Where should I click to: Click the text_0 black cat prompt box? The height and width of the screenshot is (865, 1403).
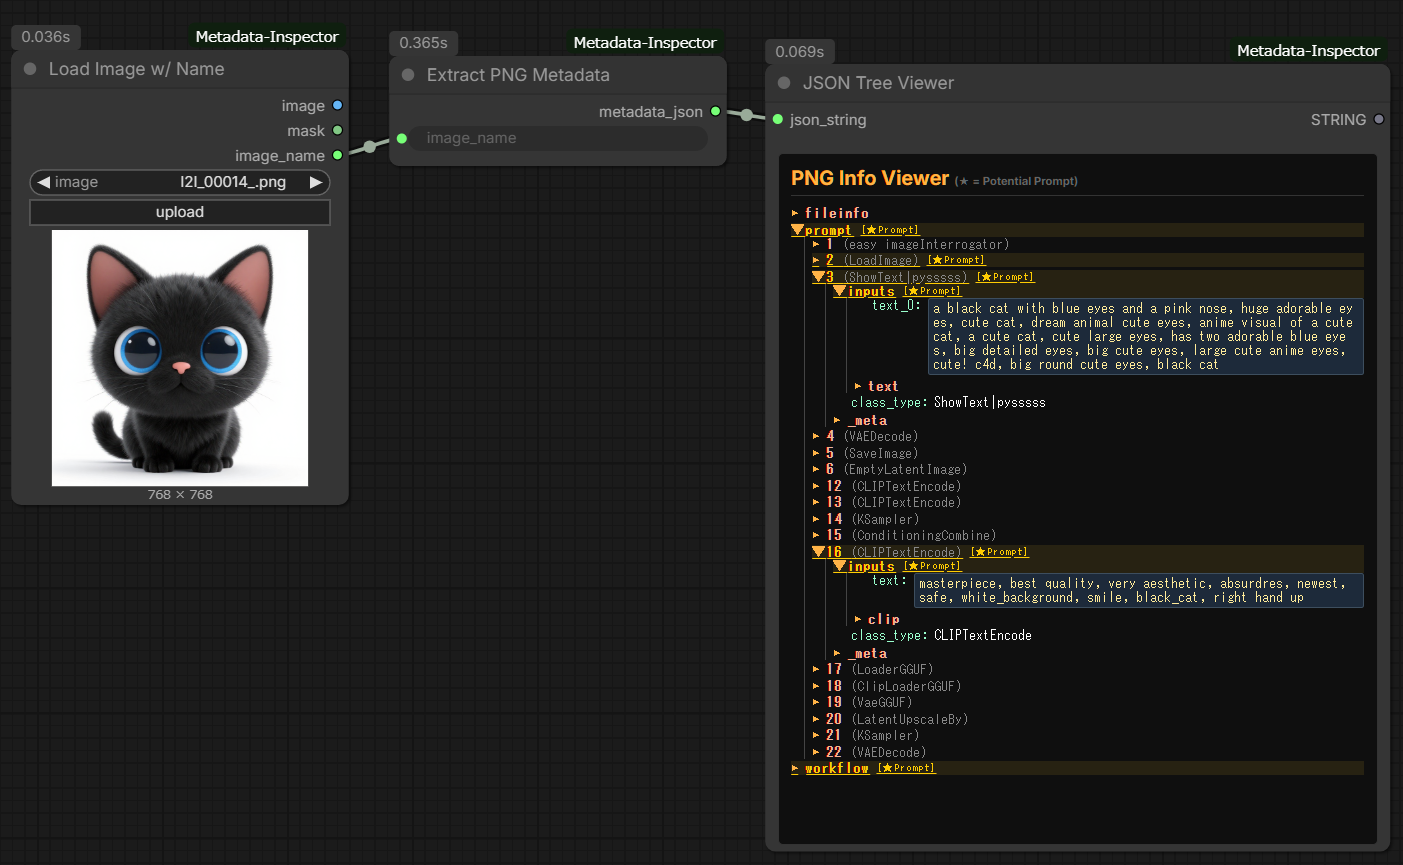(1146, 337)
